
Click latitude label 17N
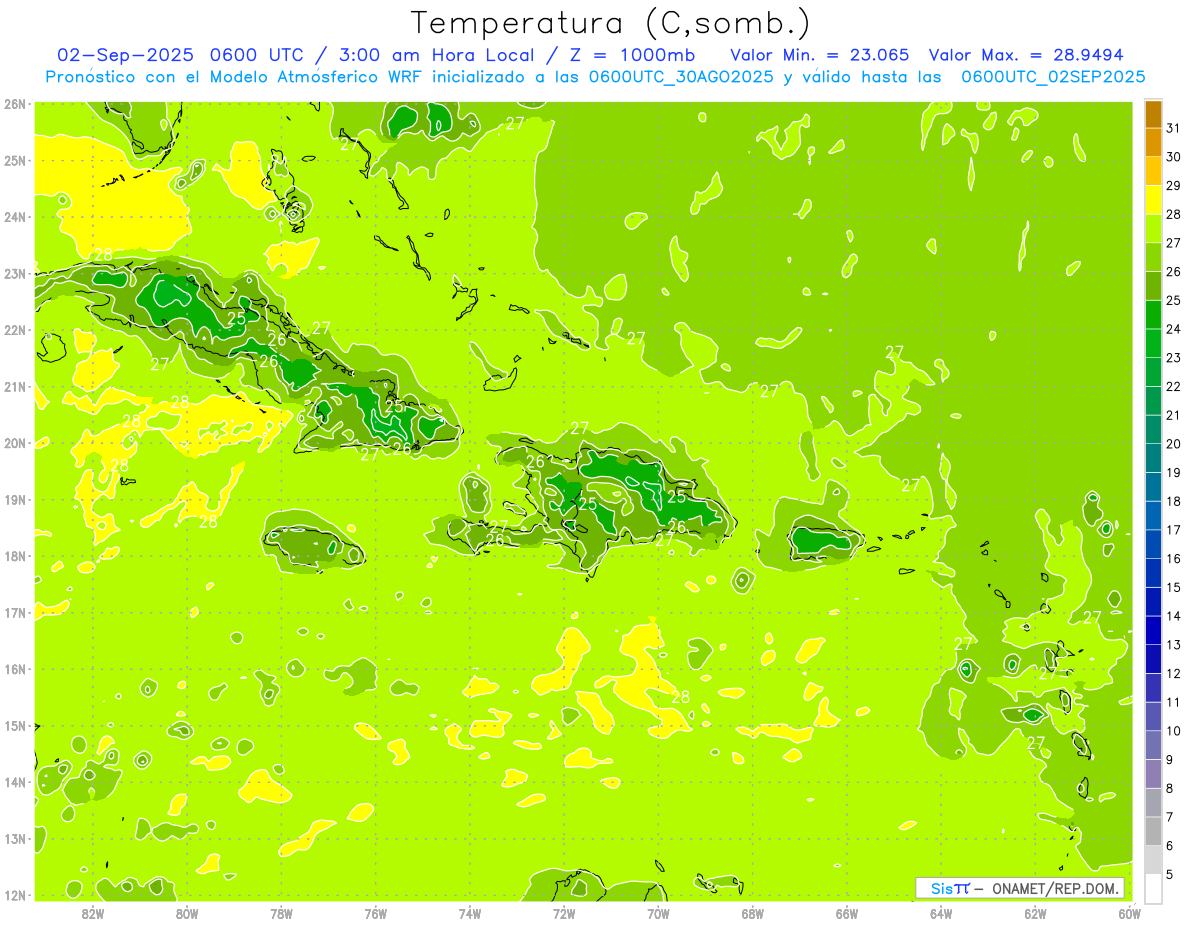[x=15, y=613]
